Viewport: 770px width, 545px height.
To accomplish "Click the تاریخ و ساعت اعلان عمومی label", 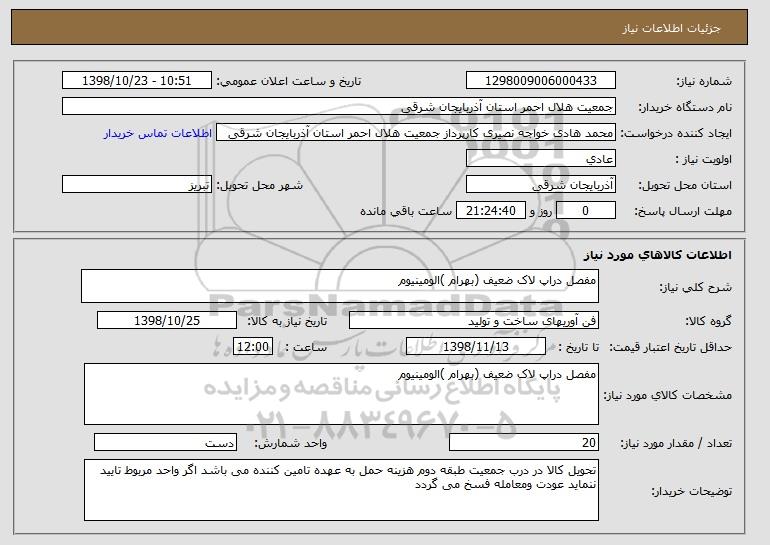I will [x=289, y=82].
